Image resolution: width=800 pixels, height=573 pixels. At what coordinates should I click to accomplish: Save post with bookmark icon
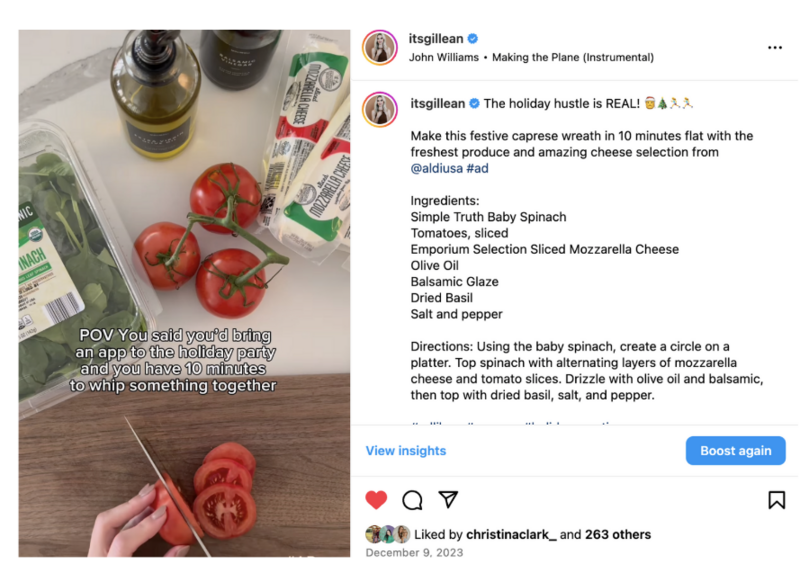[776, 500]
